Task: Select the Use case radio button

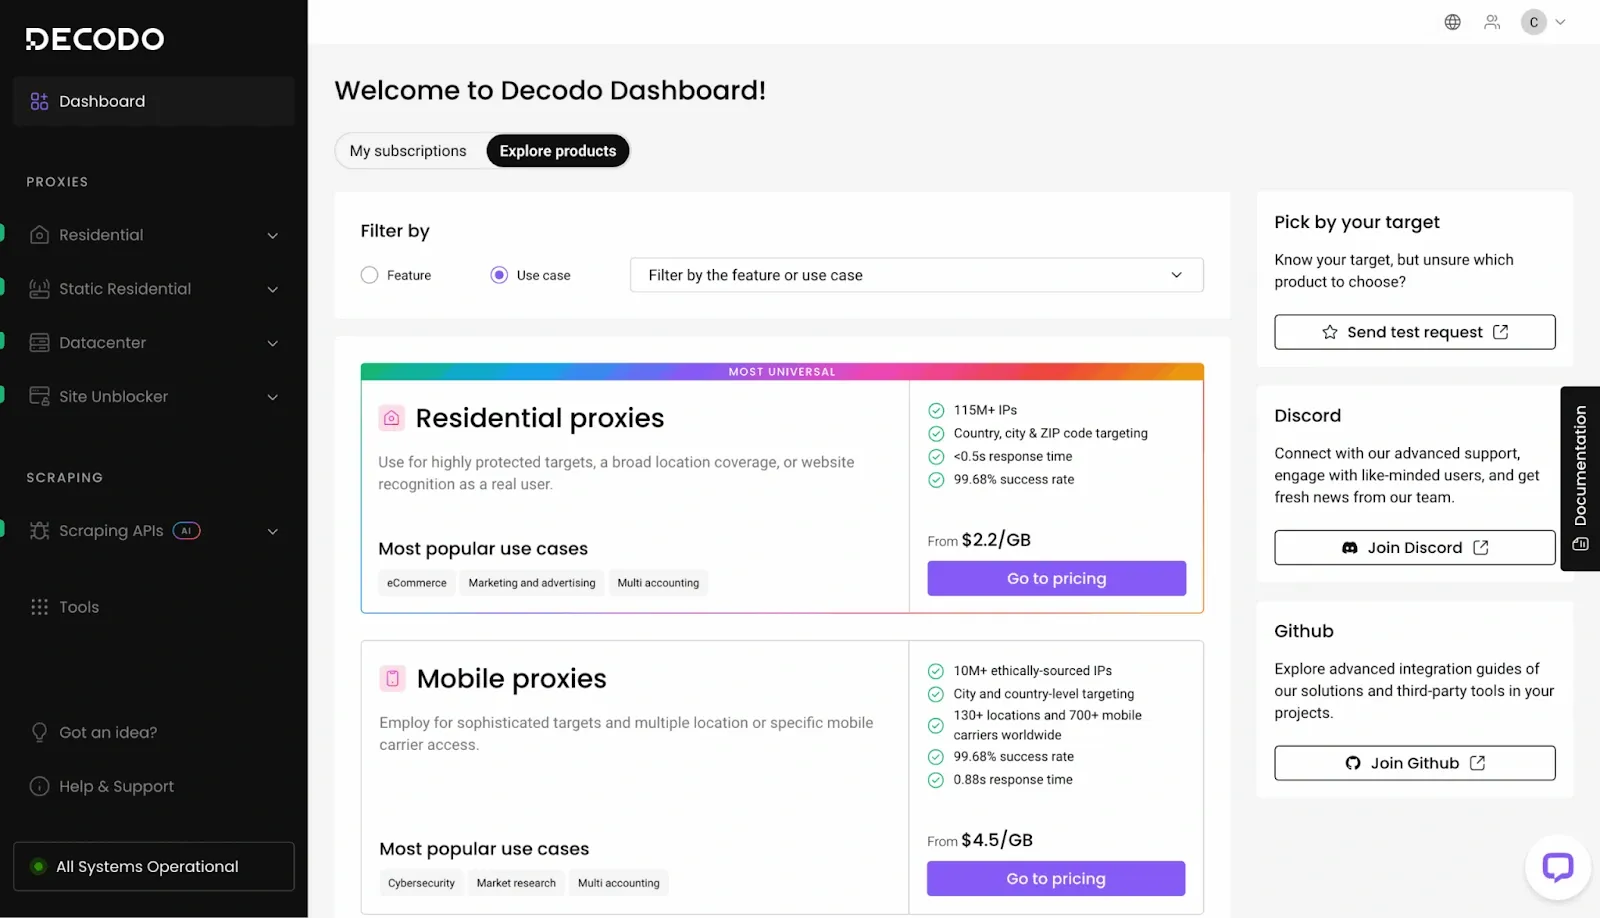Action: point(499,275)
